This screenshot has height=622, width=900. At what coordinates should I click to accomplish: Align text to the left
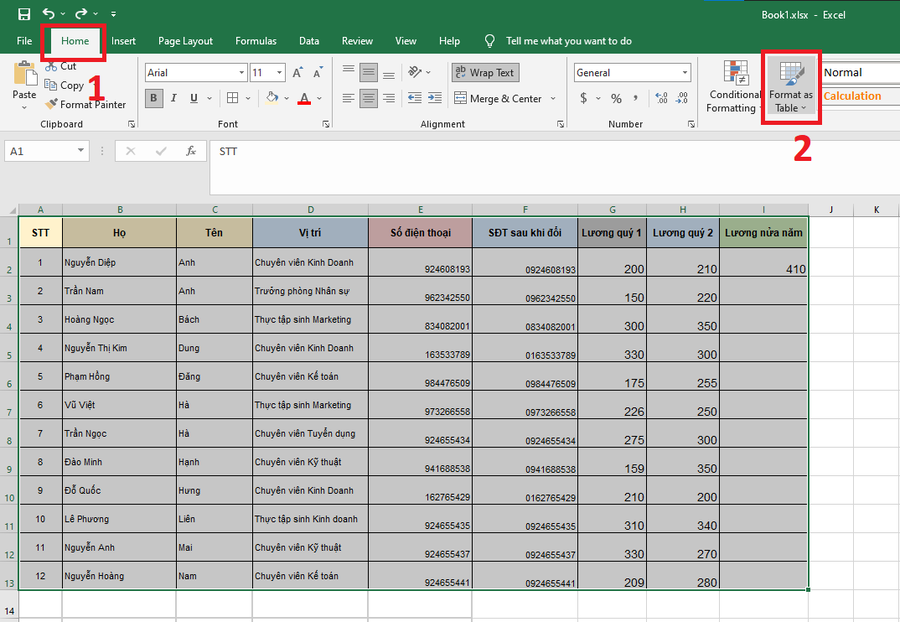pos(348,98)
